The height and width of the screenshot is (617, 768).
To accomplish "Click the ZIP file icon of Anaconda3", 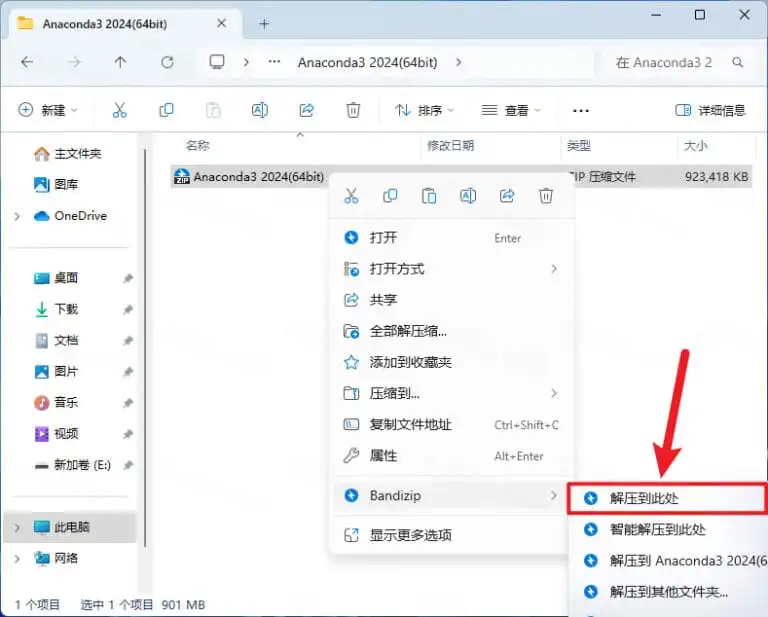I will click(182, 176).
